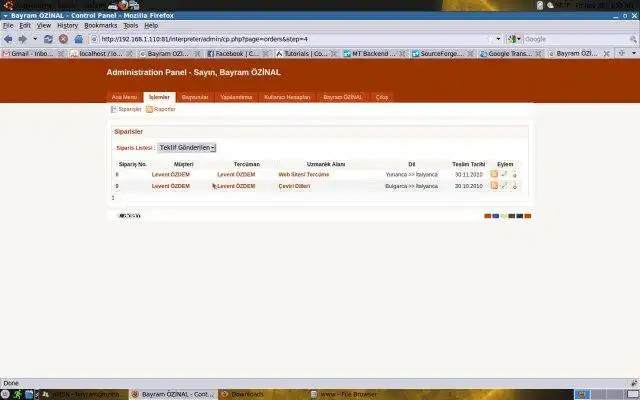640x400 pixels.
Task: Click the Çeviri Dilleri specialty link
Action: point(294,186)
